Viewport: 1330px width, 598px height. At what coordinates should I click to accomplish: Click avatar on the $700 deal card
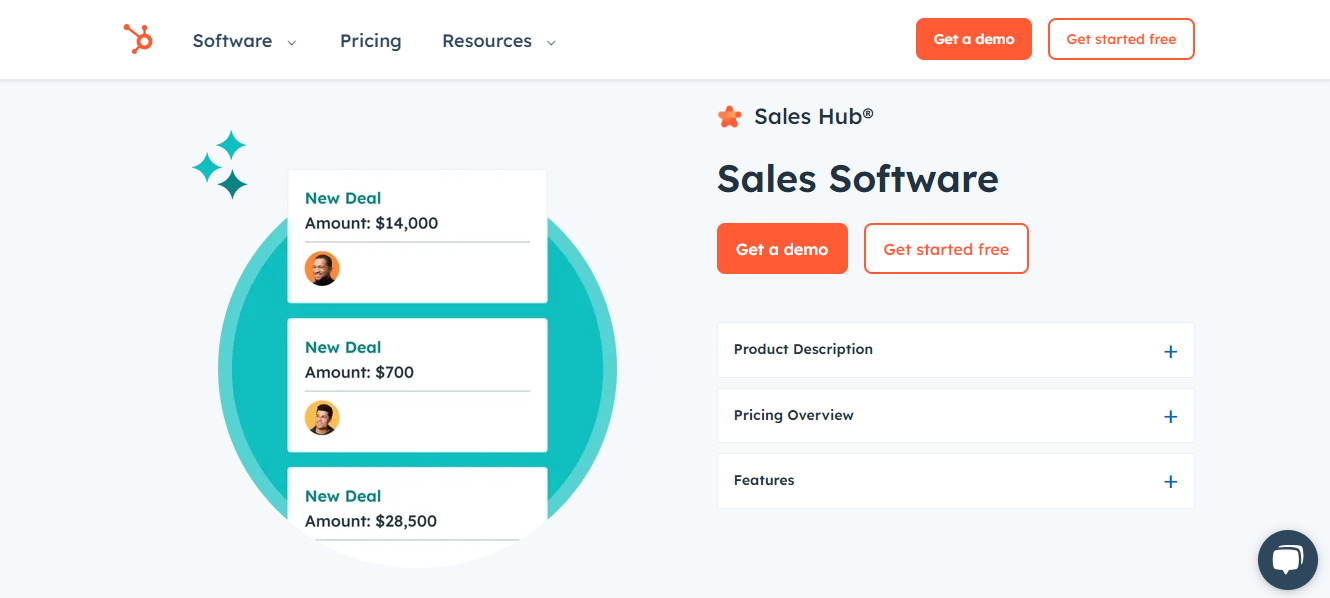click(x=322, y=418)
